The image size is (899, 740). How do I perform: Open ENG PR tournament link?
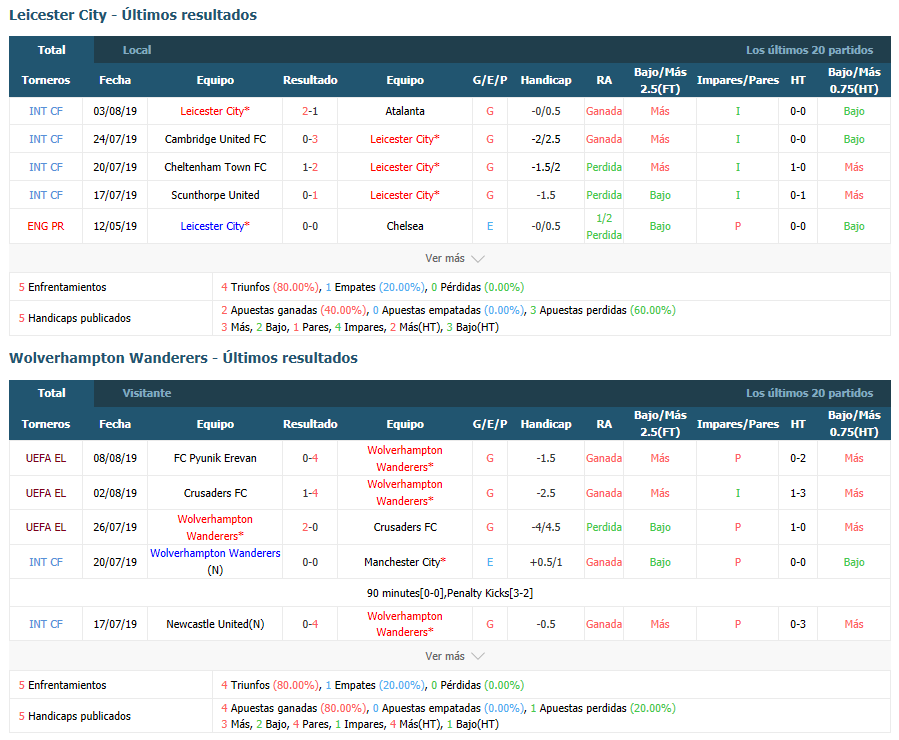point(46,226)
